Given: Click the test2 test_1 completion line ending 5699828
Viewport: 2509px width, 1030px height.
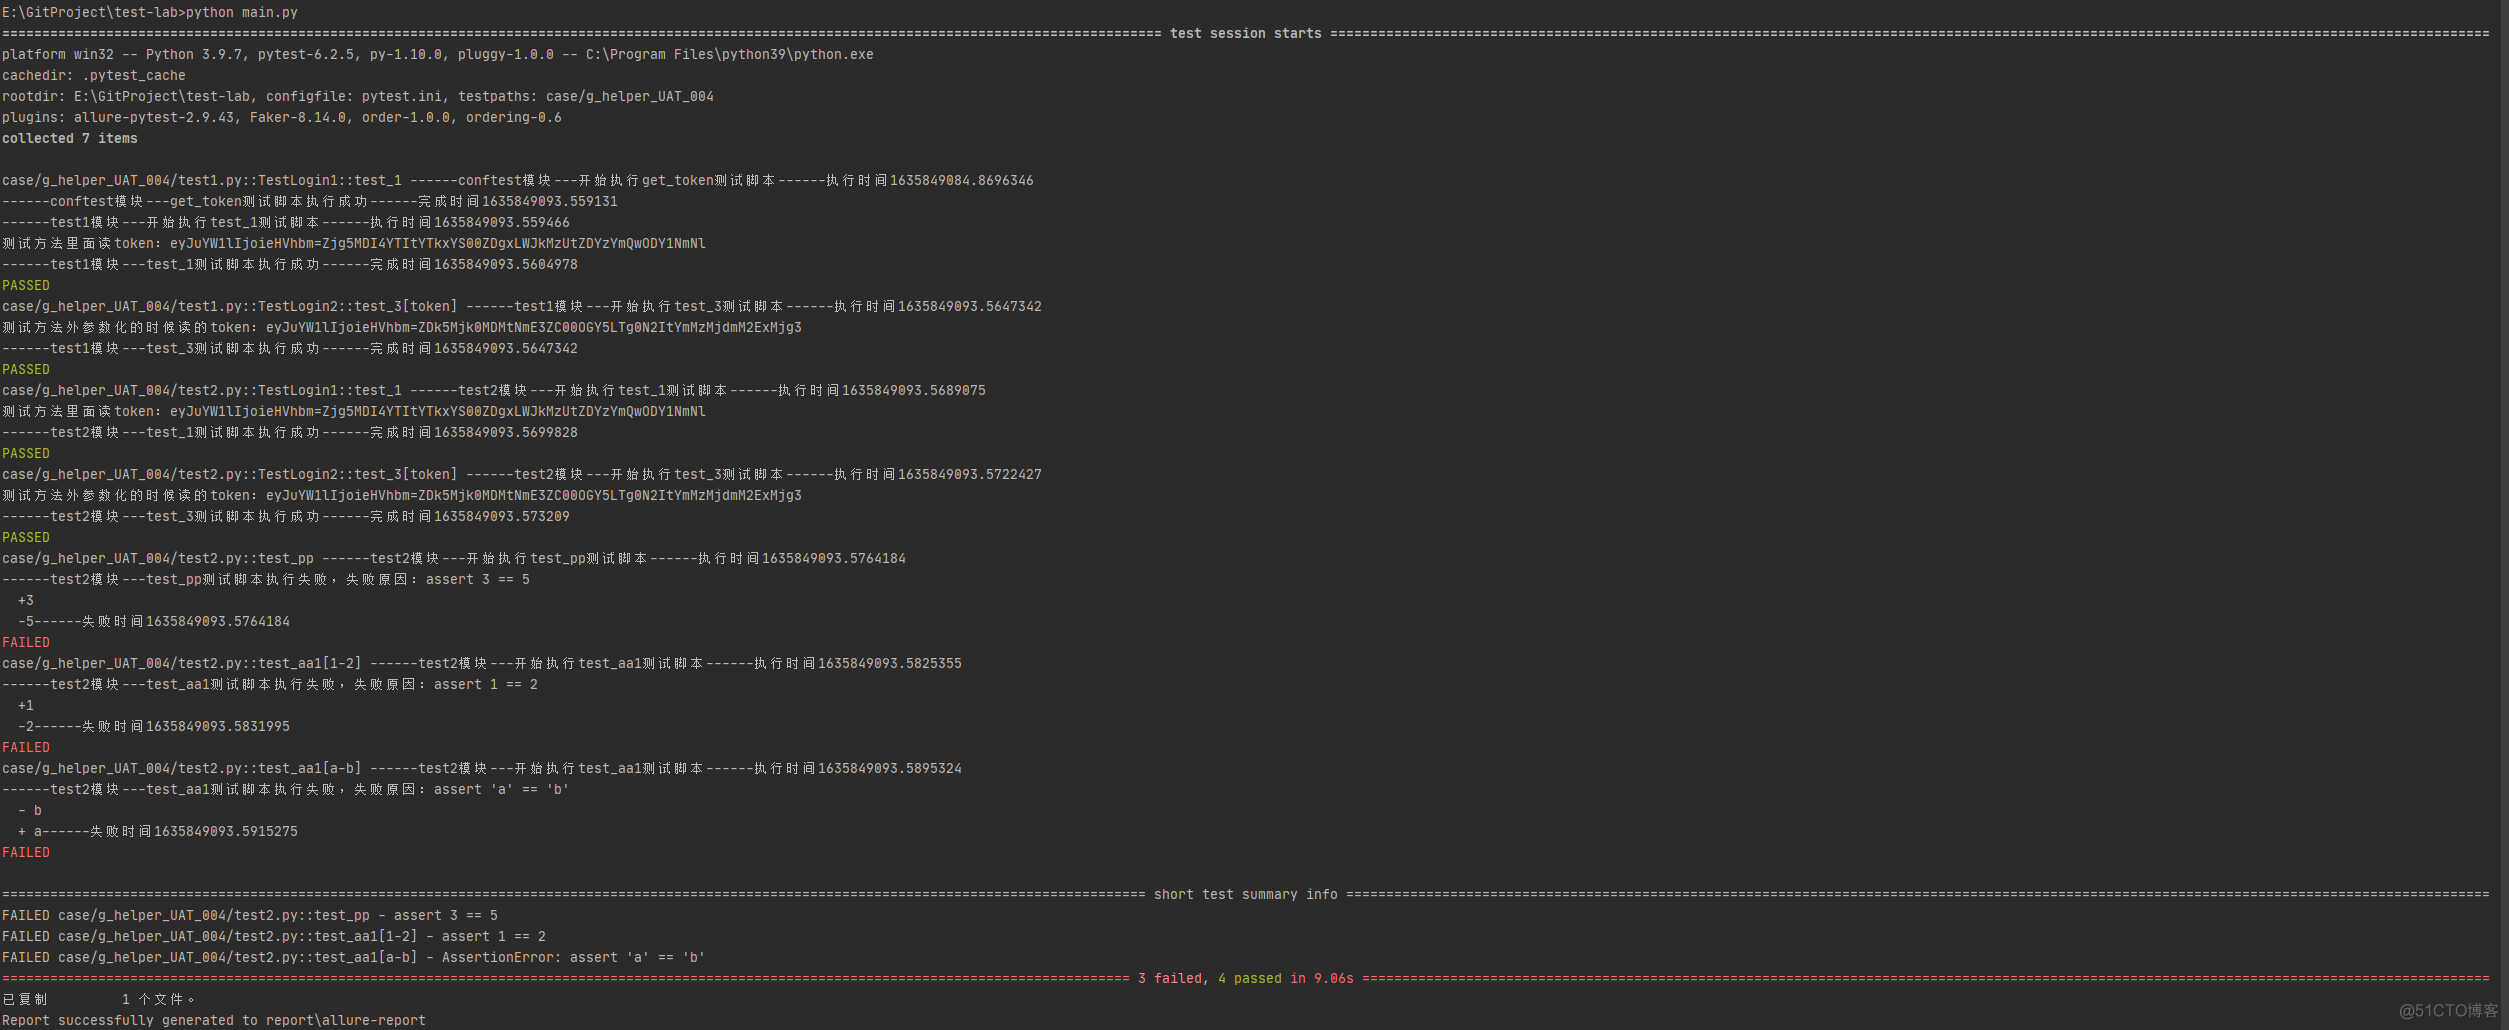Looking at the screenshot, I should [x=290, y=432].
